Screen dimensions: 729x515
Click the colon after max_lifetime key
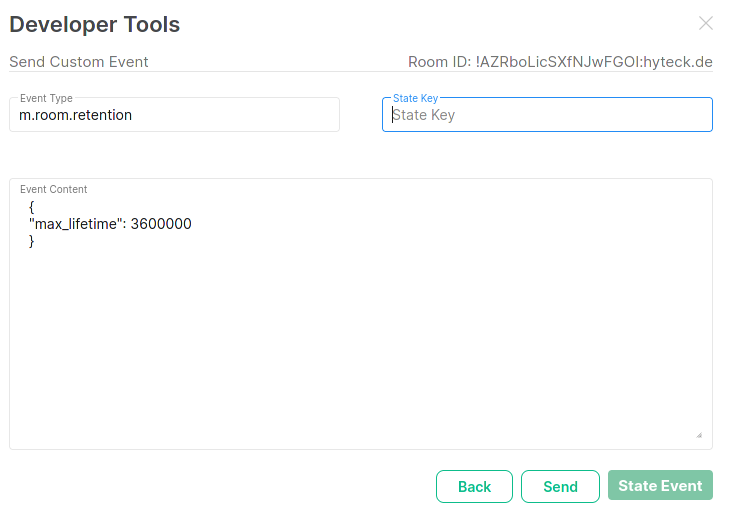click(124, 224)
